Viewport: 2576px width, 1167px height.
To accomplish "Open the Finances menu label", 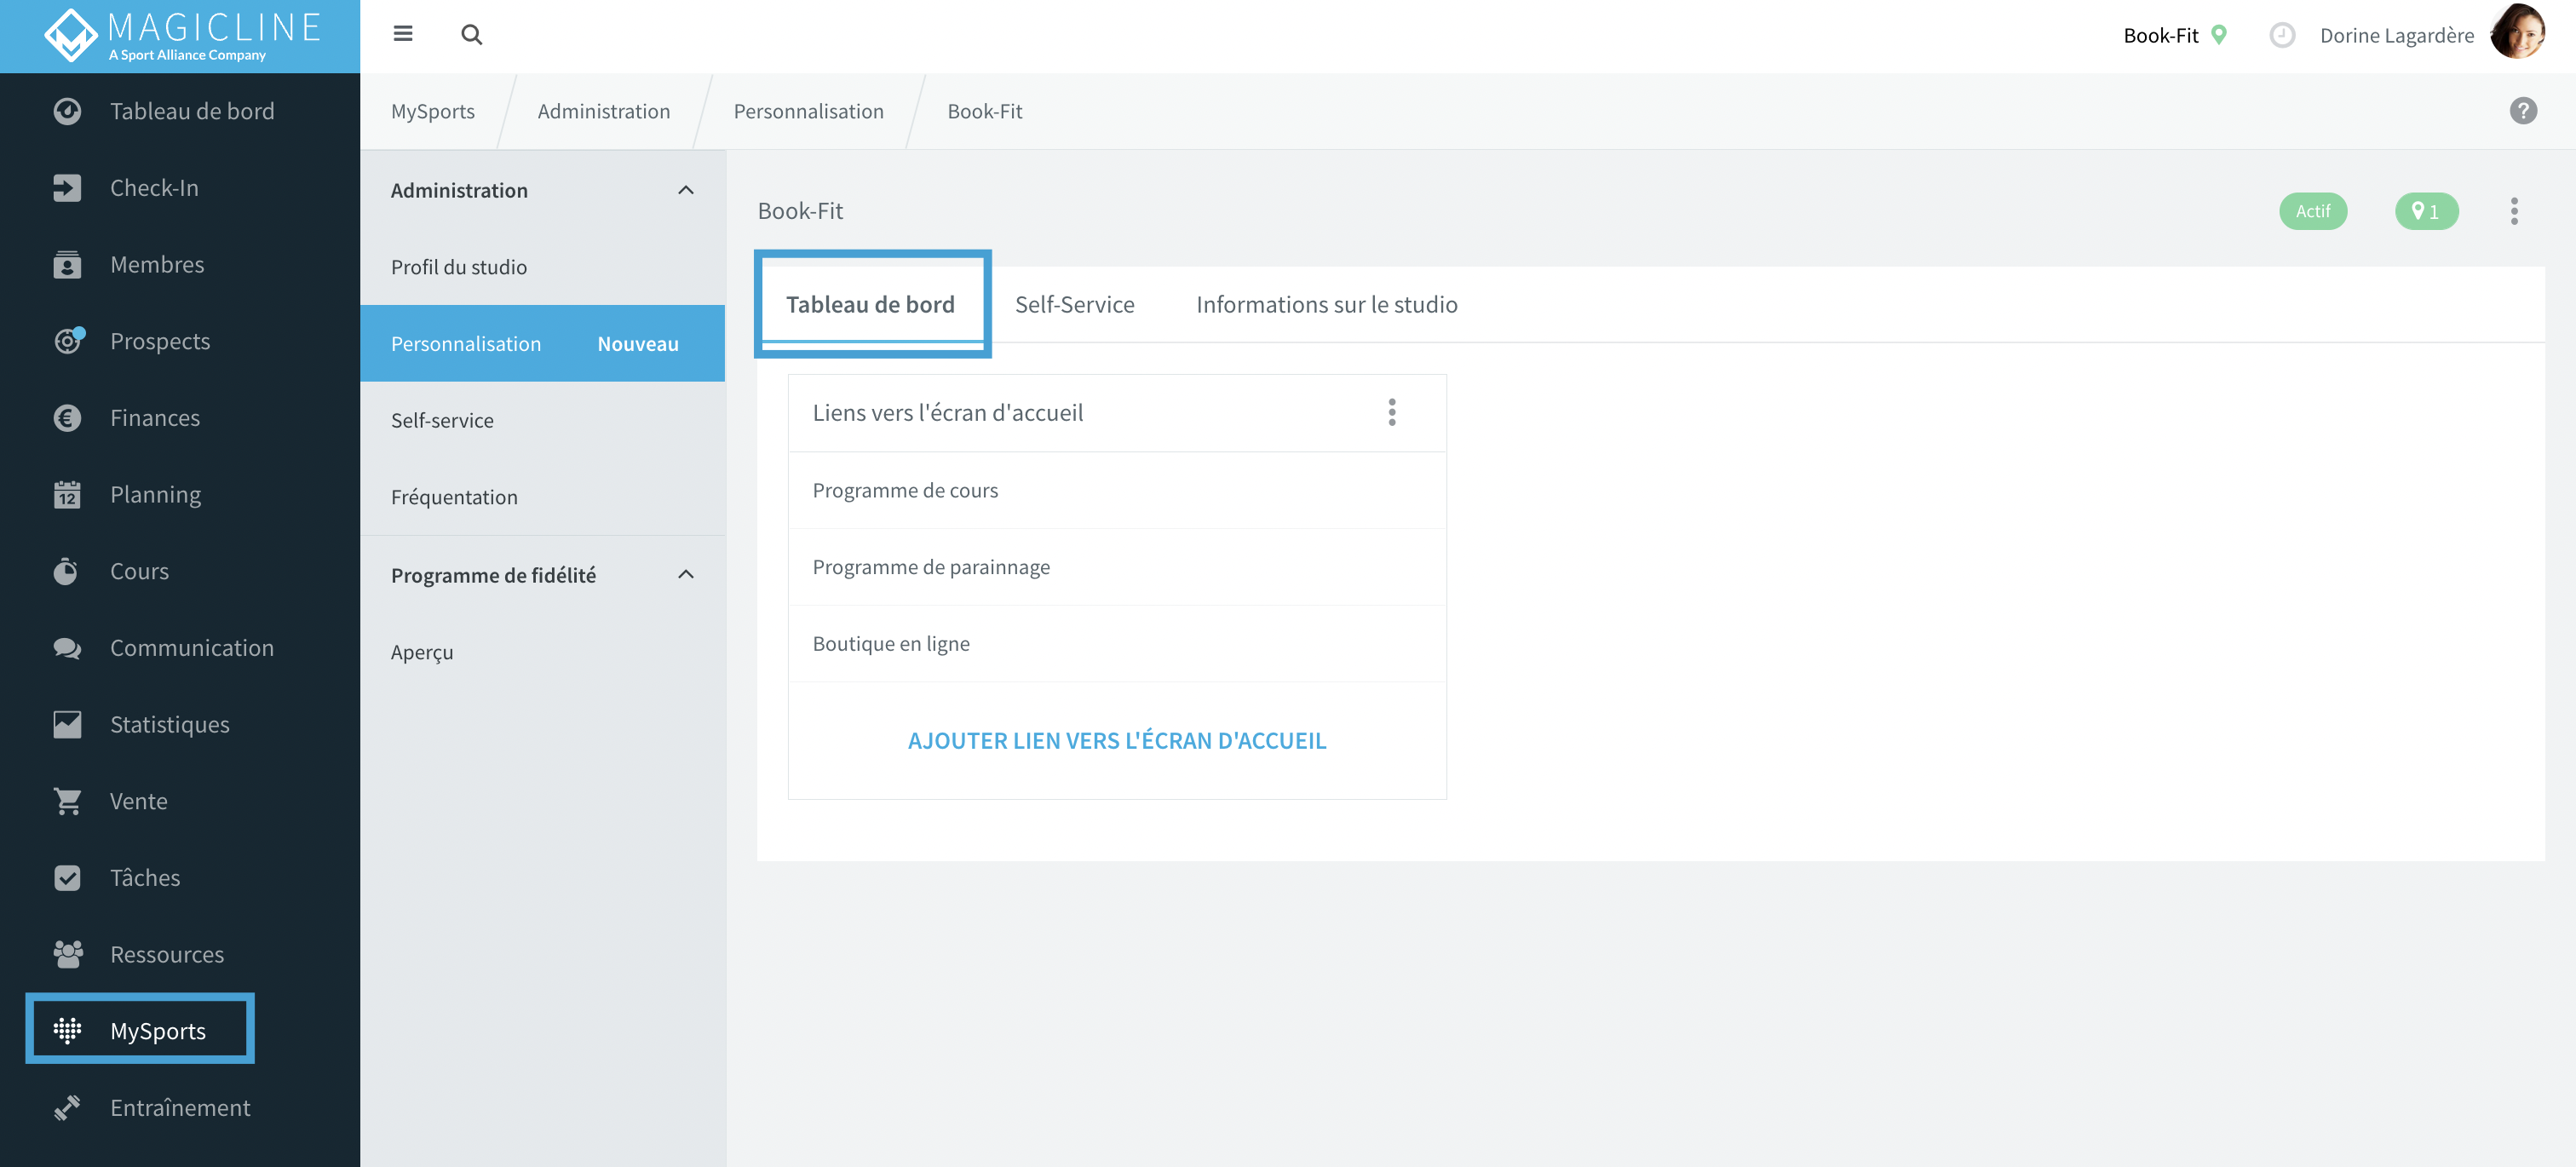I will (x=154, y=418).
